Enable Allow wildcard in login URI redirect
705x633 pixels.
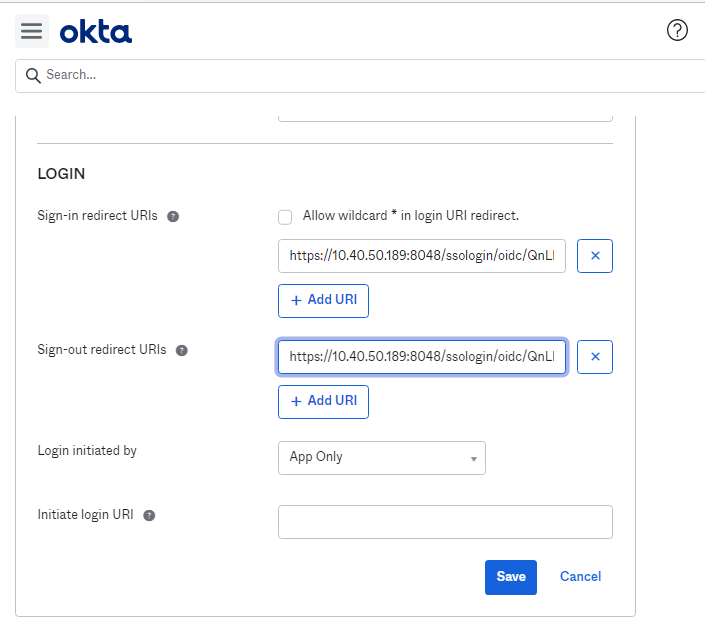(x=285, y=217)
